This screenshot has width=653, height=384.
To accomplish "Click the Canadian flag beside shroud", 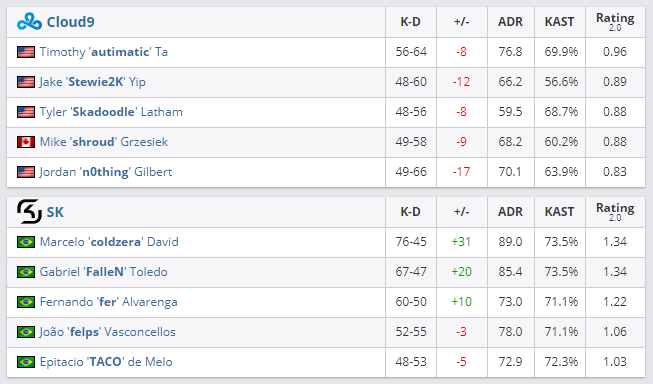I will 26,142.
